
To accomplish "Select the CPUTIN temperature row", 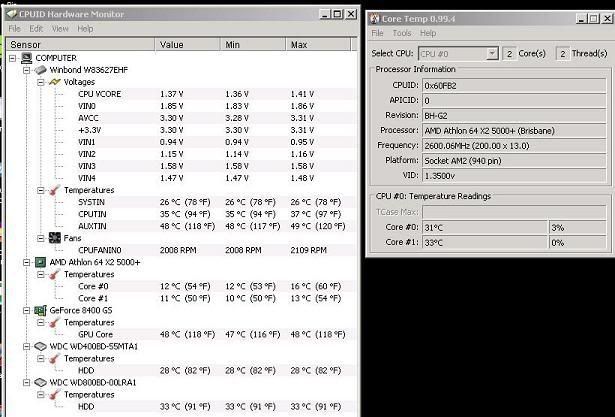I will pos(216,214).
